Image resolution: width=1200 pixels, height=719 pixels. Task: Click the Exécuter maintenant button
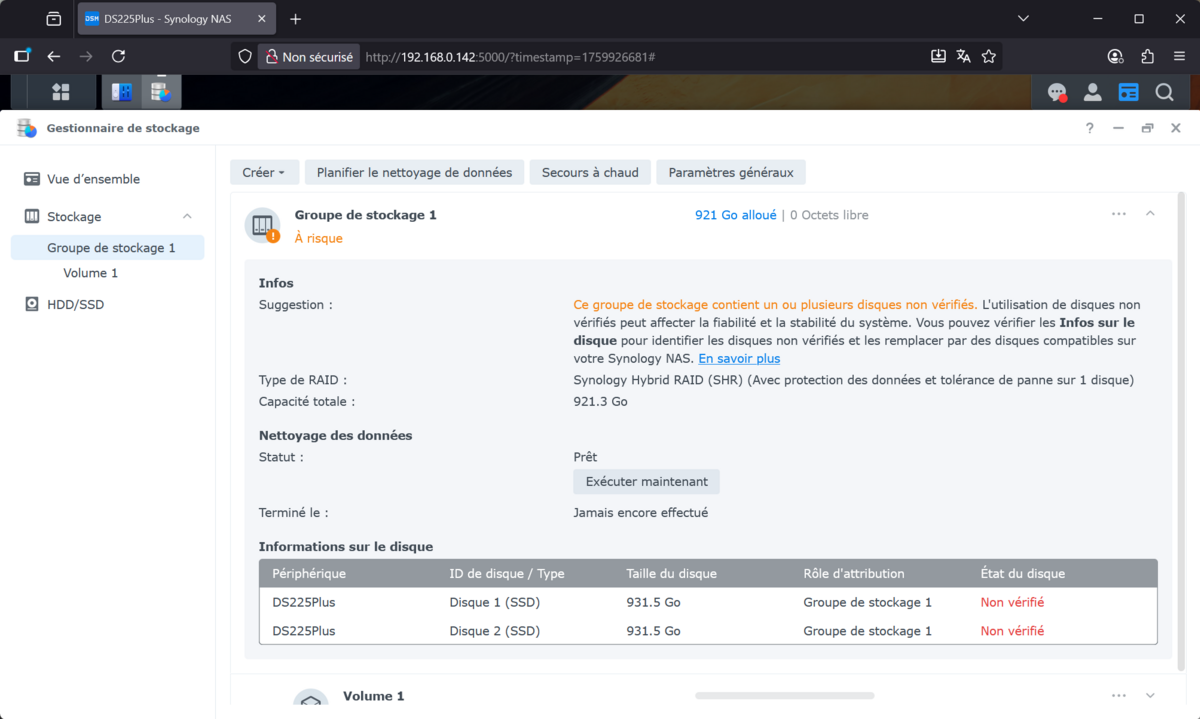pos(646,481)
